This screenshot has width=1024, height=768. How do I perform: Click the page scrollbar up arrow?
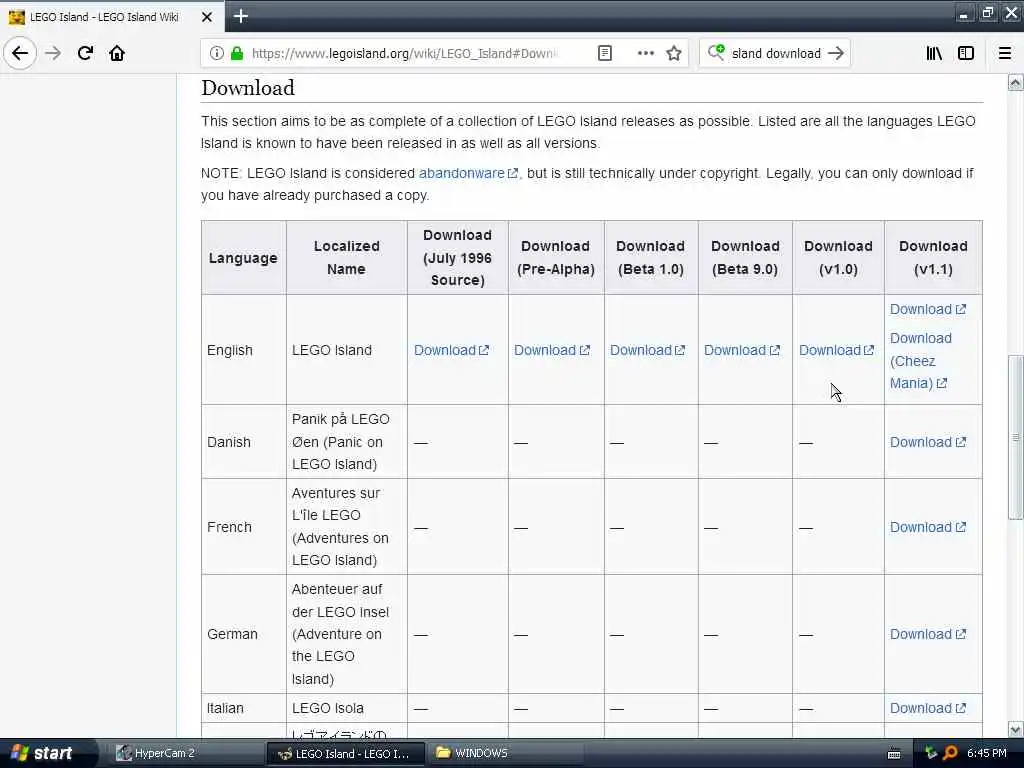tap(1015, 82)
